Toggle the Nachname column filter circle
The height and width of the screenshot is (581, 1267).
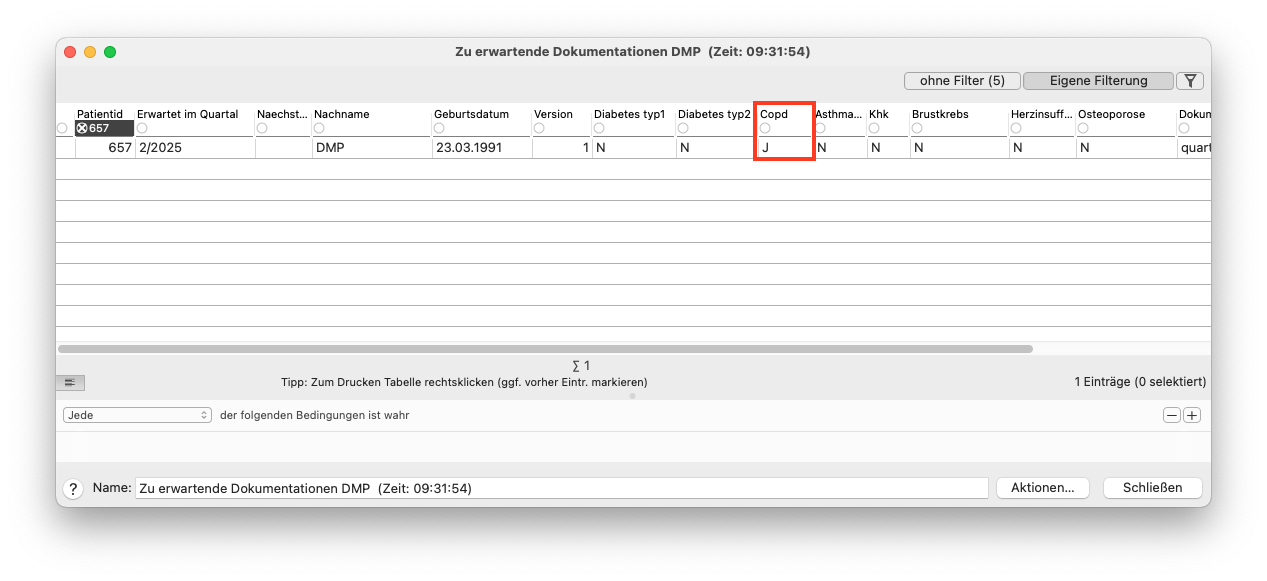point(320,128)
